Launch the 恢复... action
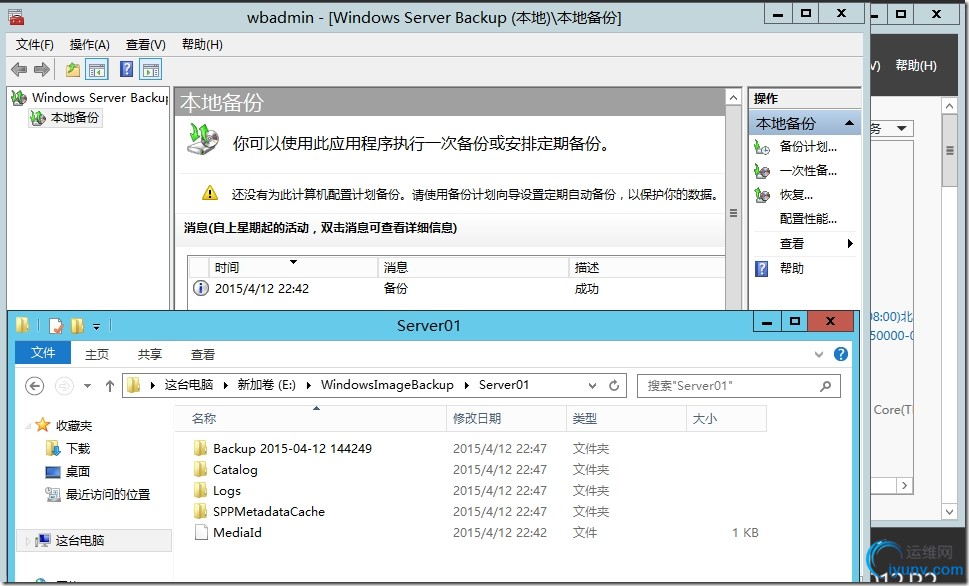Viewport: 969px width, 586px height. [796, 195]
